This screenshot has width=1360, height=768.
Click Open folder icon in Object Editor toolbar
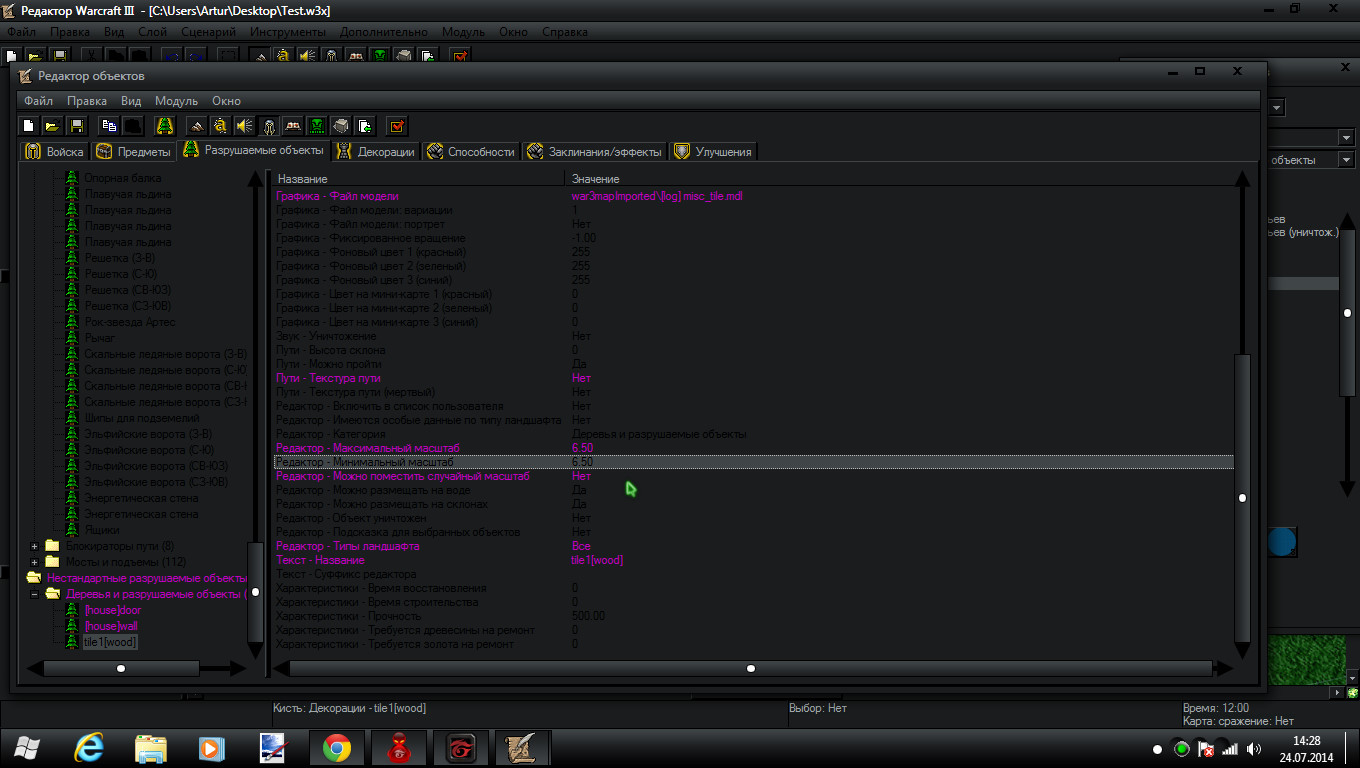(52, 126)
